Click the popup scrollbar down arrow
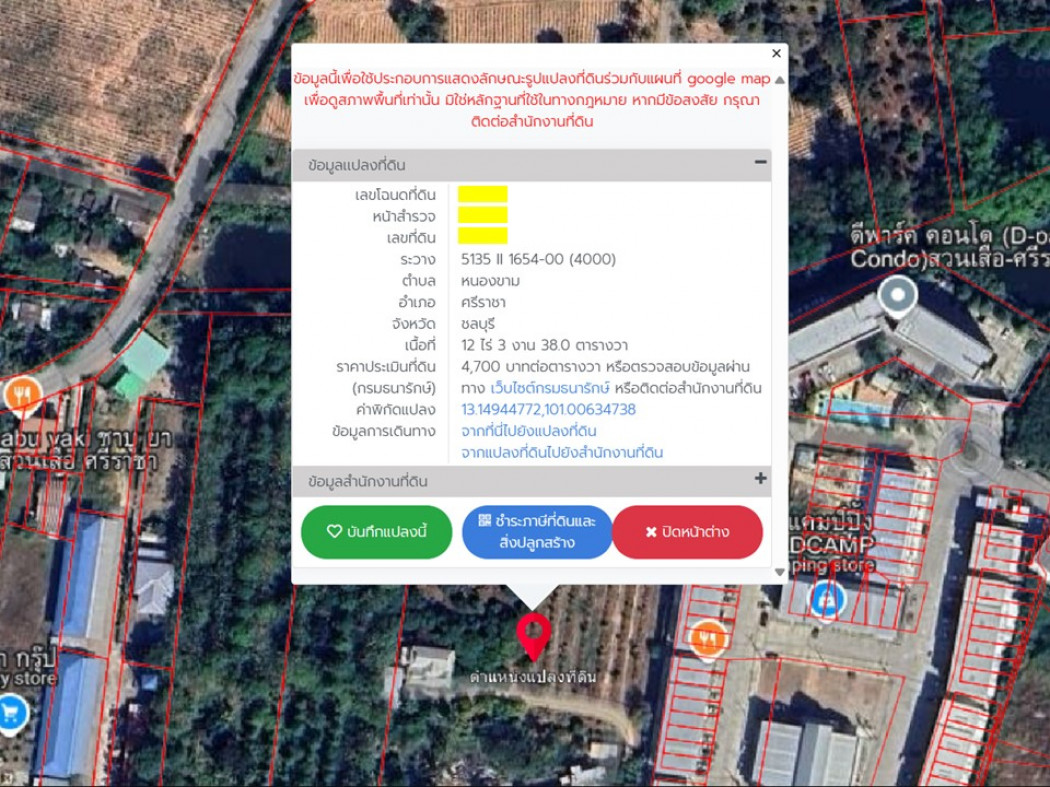The height and width of the screenshot is (787, 1050). pyautogui.click(x=780, y=573)
